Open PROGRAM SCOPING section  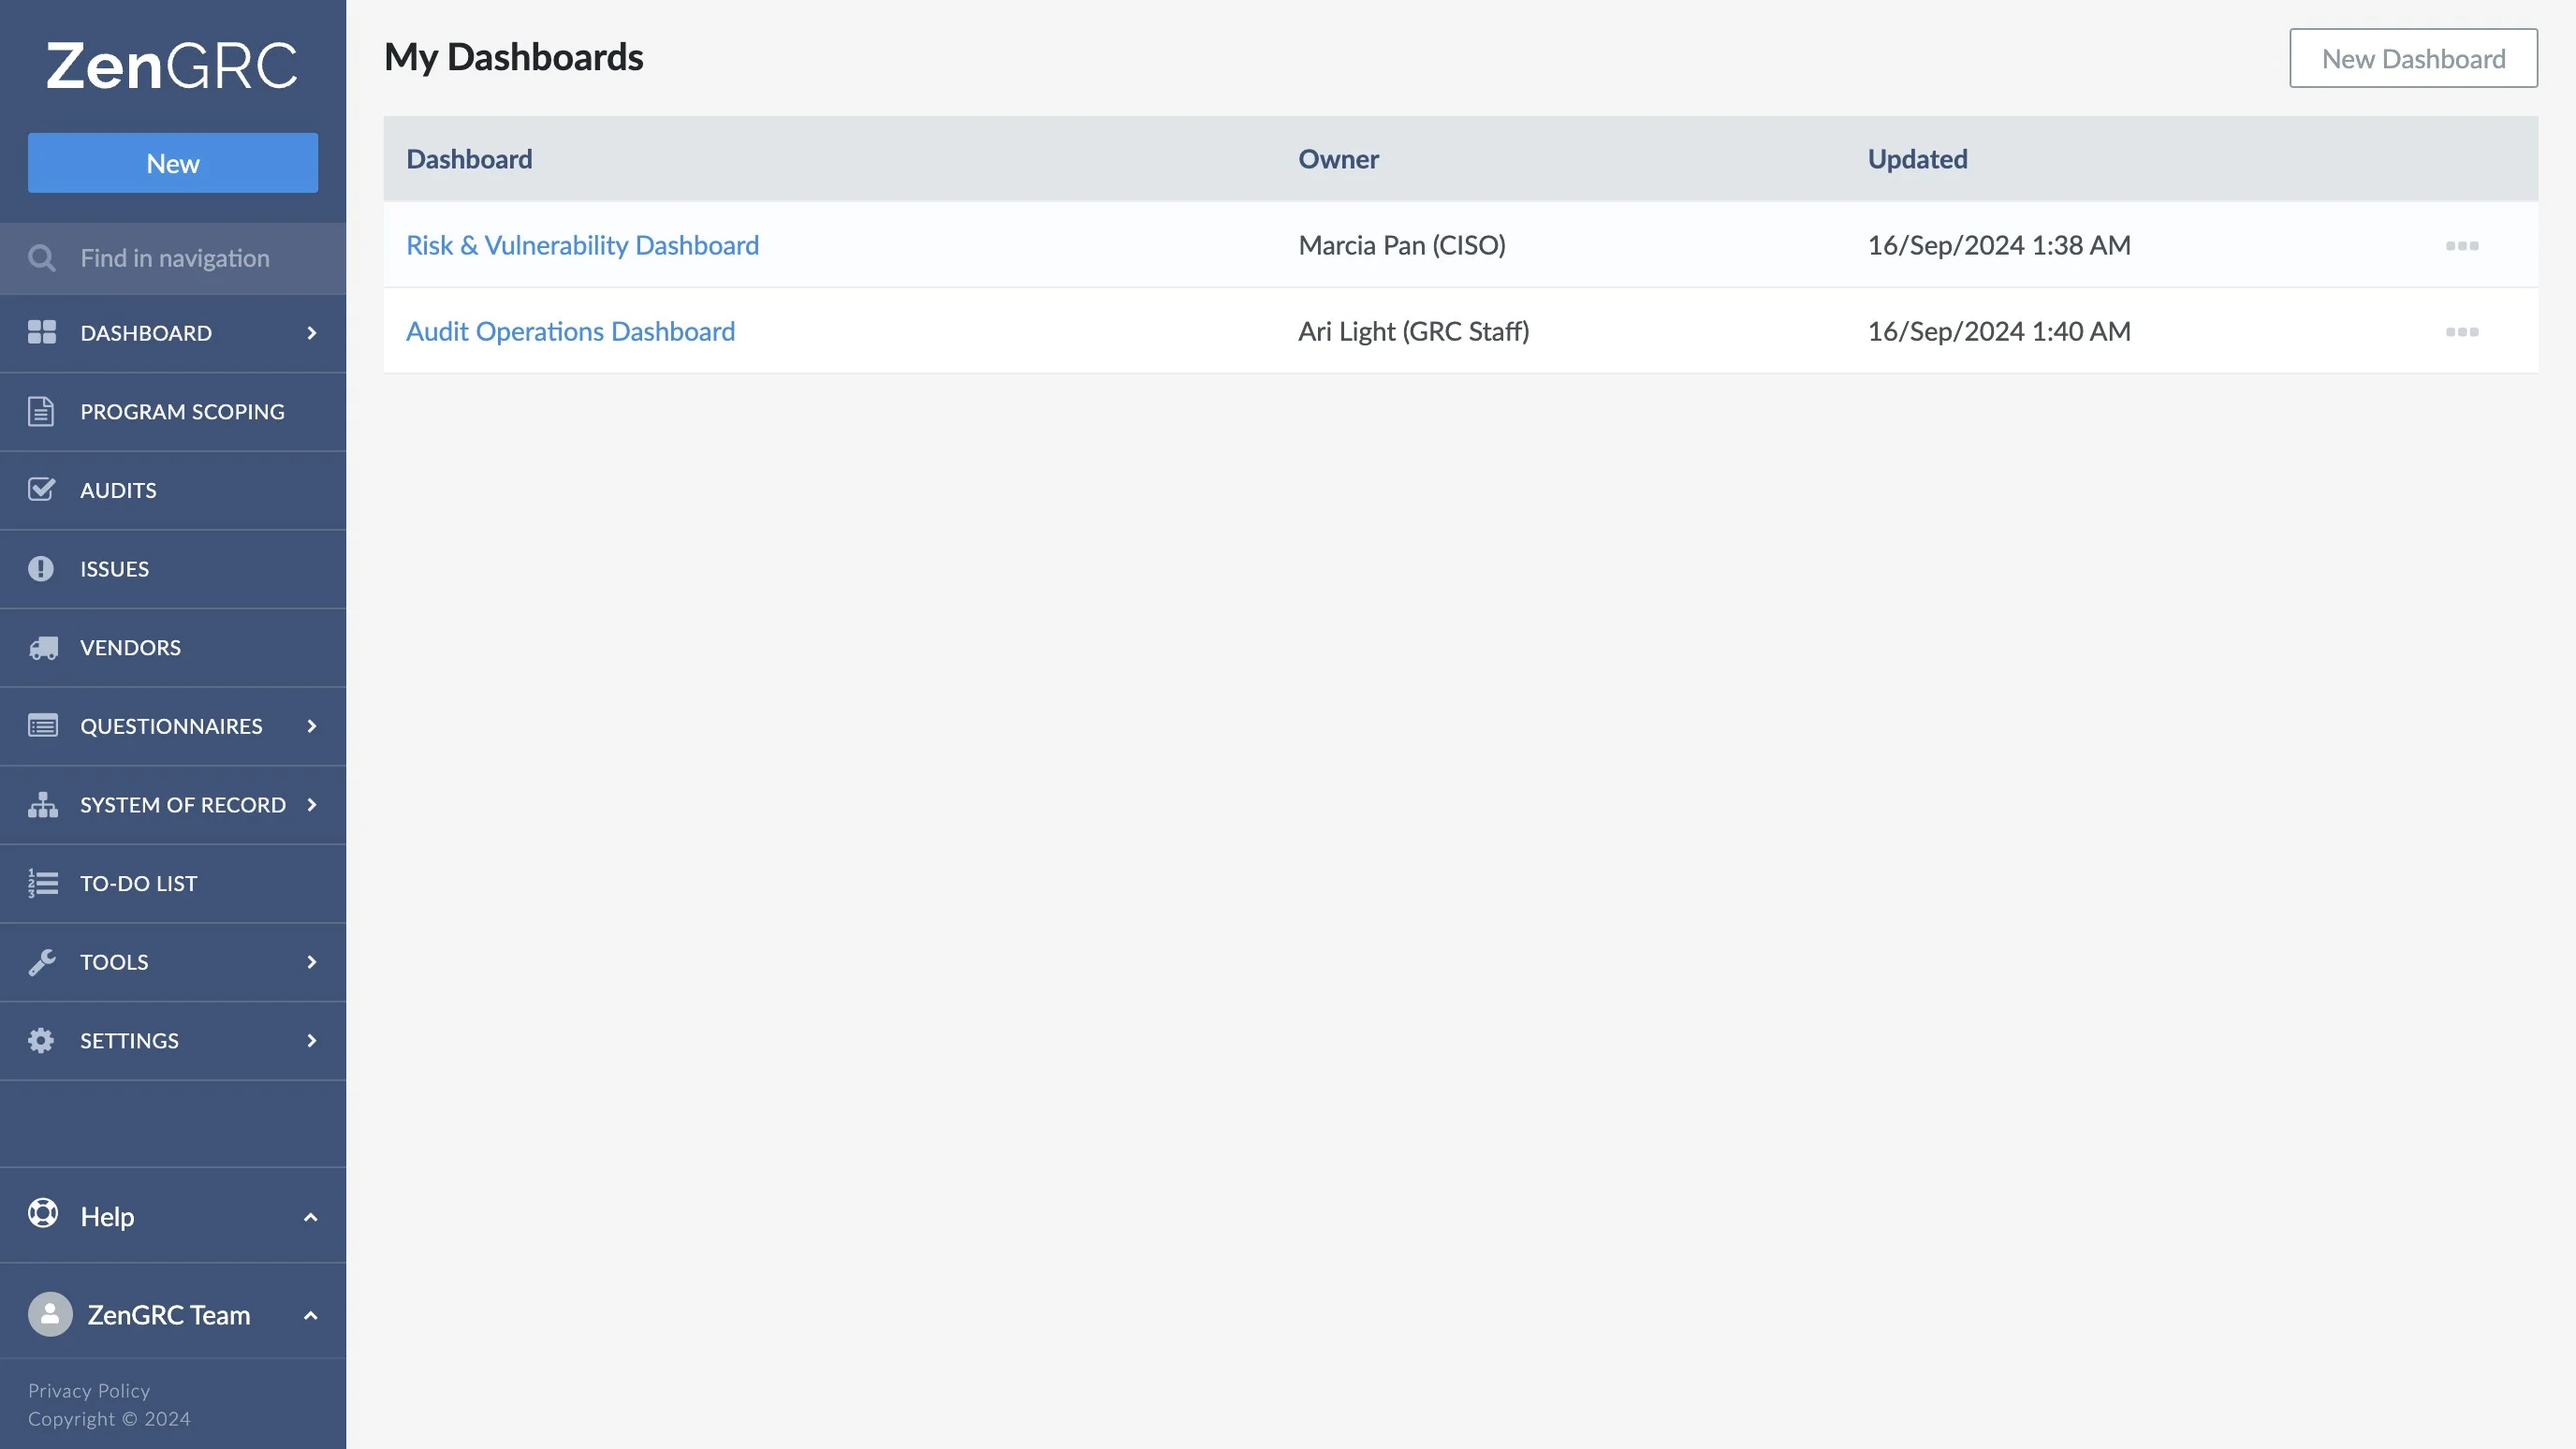pos(173,412)
